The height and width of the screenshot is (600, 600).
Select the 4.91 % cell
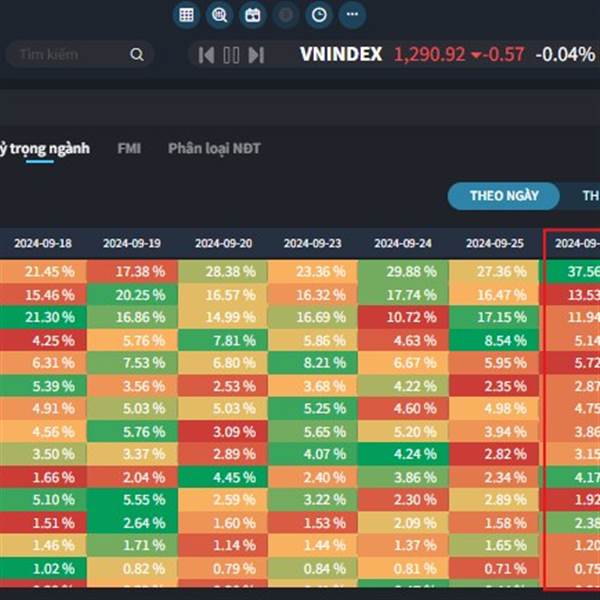click(x=43, y=408)
